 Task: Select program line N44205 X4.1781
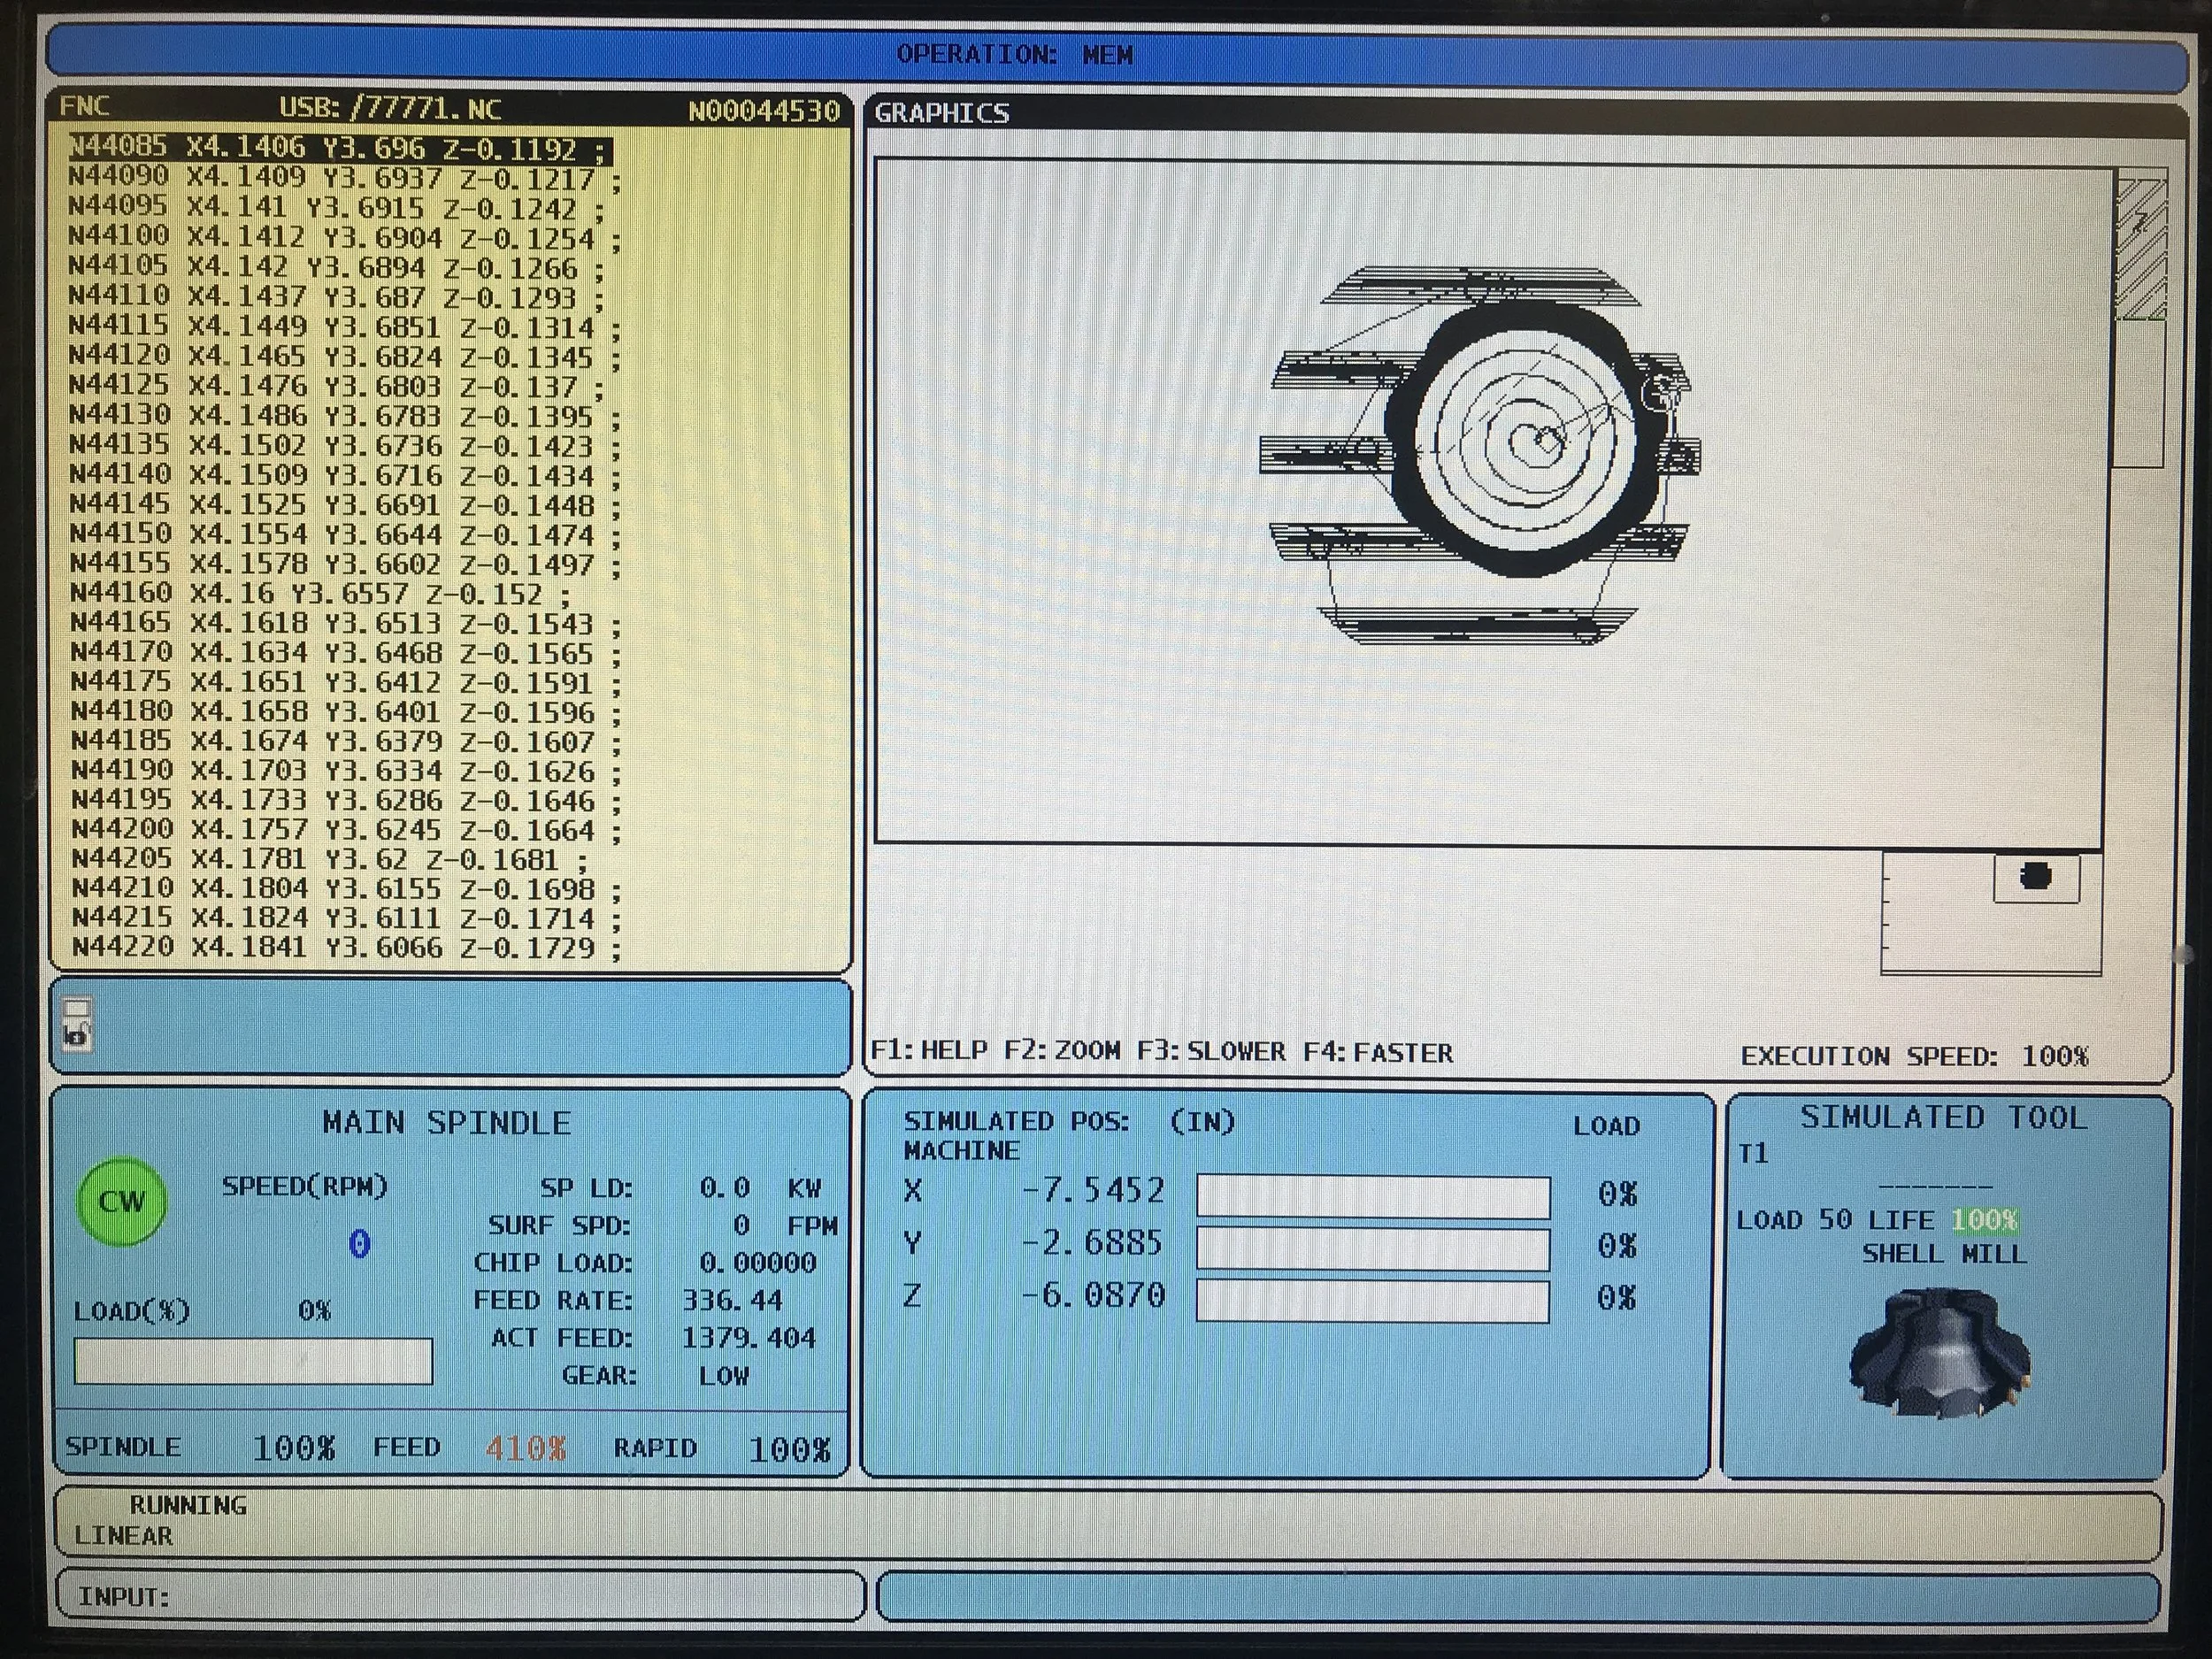coord(329,860)
